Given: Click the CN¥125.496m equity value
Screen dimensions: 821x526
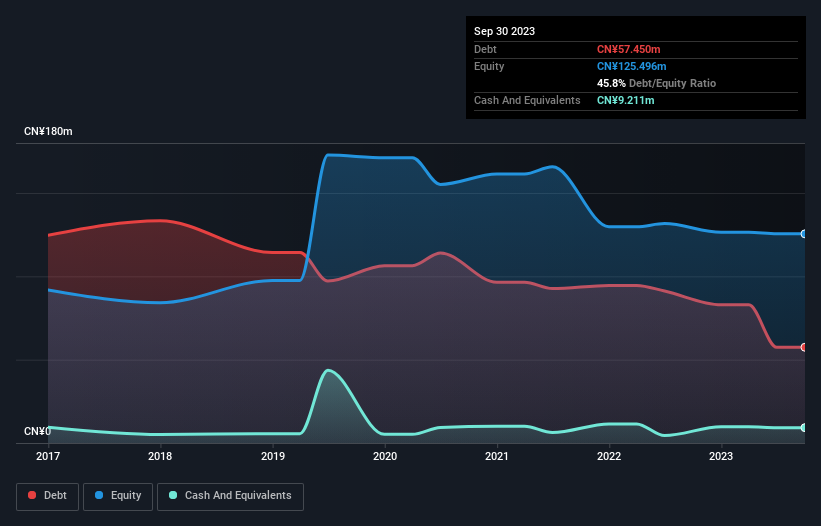Looking at the screenshot, I should coord(631,66).
